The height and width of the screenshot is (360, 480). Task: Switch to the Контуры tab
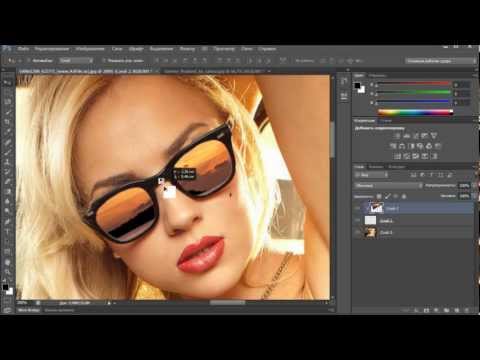(x=397, y=166)
